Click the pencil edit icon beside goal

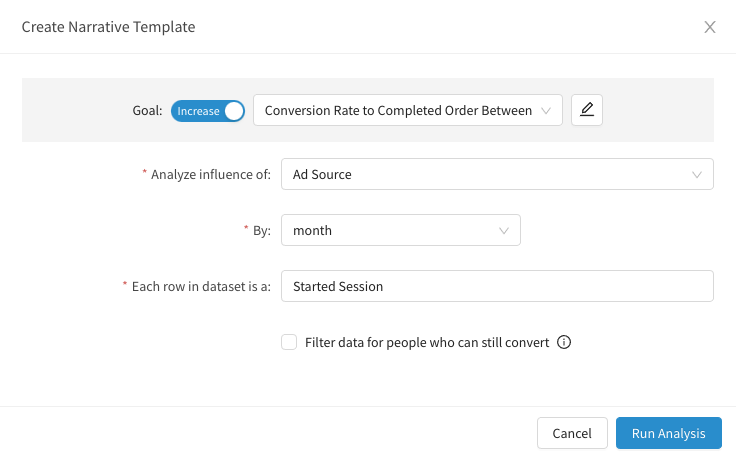pyautogui.click(x=587, y=110)
